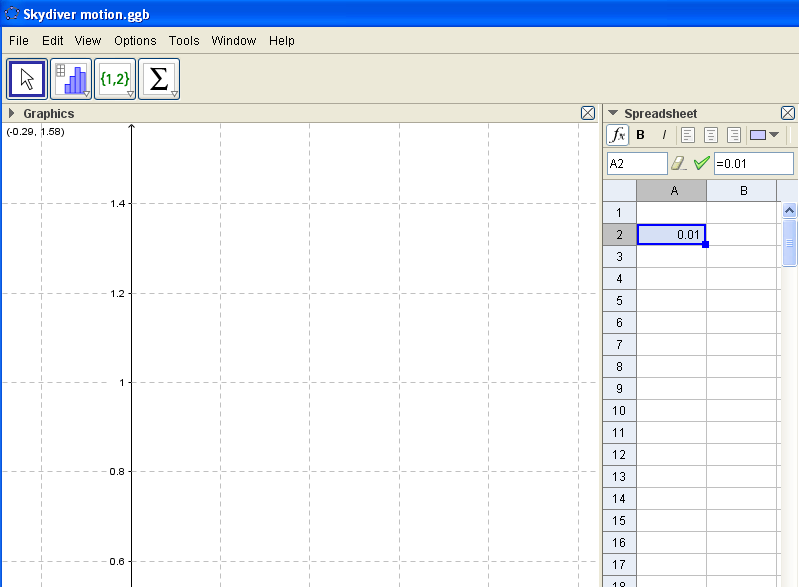Click the eraser cancel-edit icon
Screen dimensions: 799x587
(679, 164)
